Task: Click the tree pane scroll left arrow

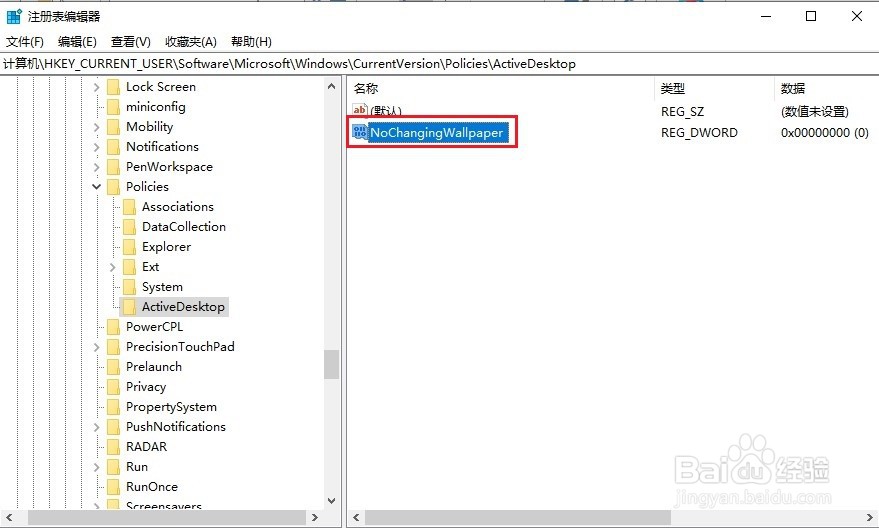Action: pos(8,517)
